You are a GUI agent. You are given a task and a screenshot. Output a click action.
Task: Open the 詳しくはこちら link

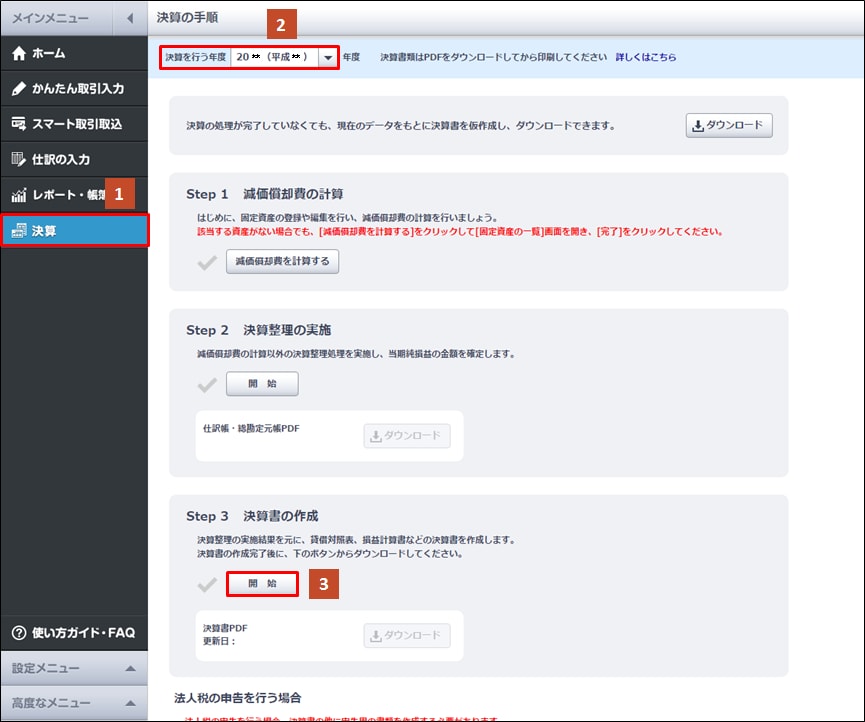click(646, 58)
